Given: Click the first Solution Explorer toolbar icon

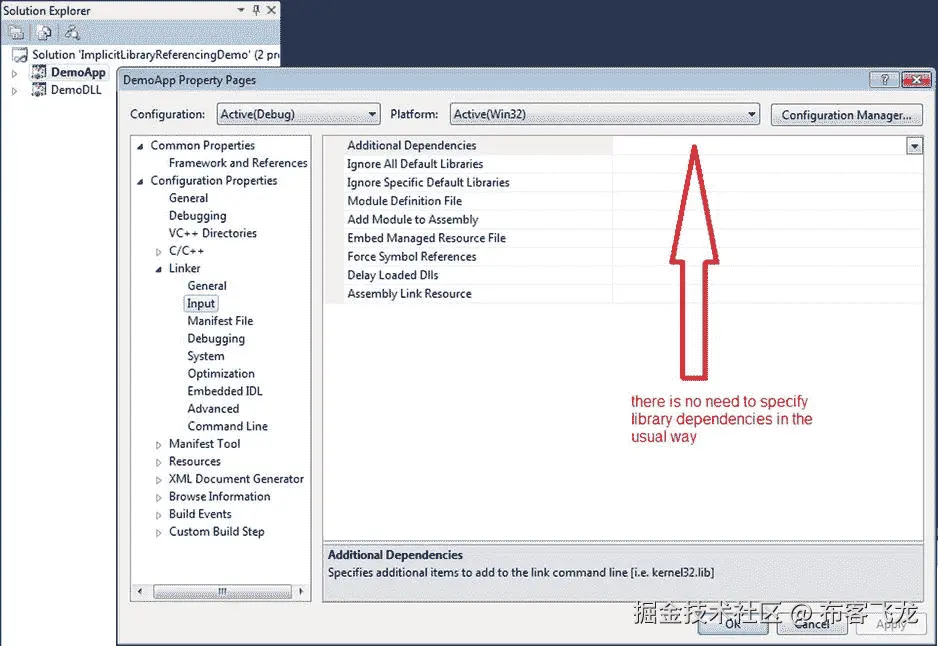Looking at the screenshot, I should tap(16, 32).
